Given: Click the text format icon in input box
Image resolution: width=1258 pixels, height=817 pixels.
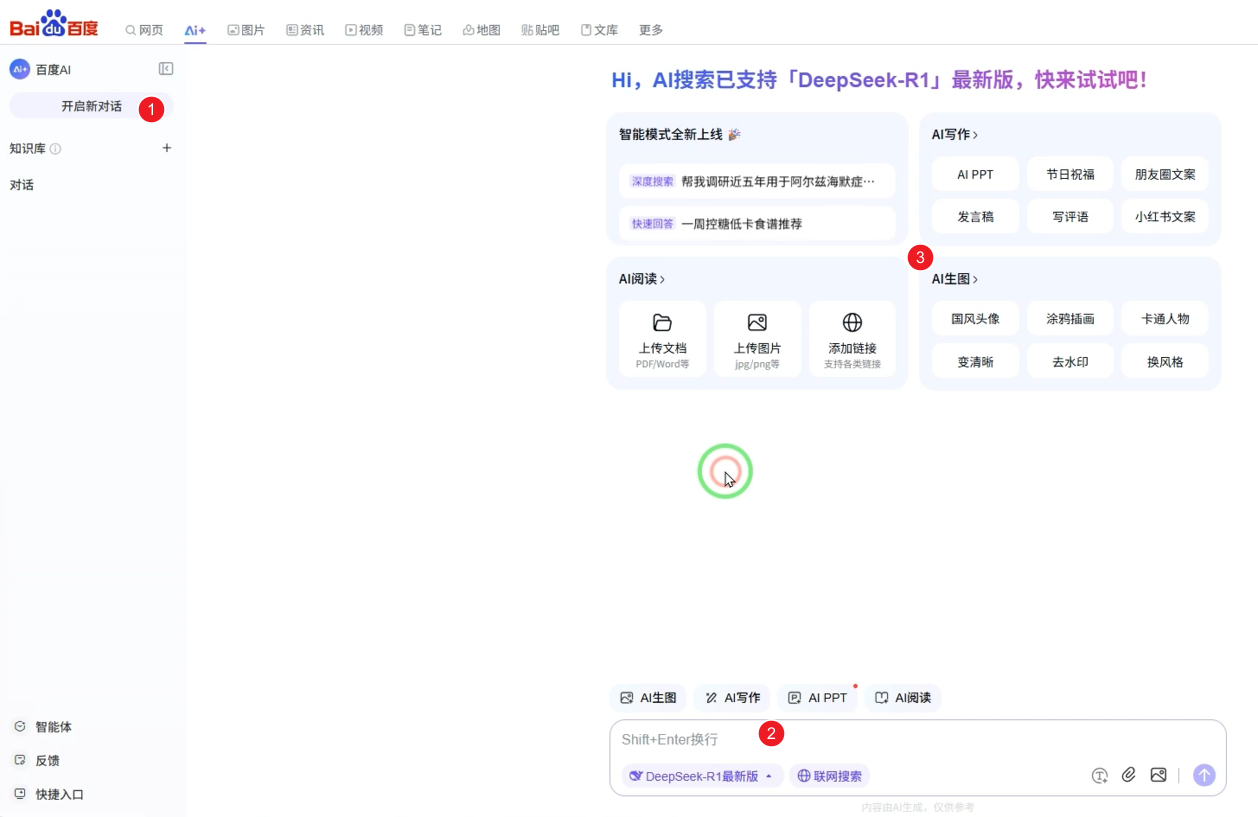Looking at the screenshot, I should 1100,775.
